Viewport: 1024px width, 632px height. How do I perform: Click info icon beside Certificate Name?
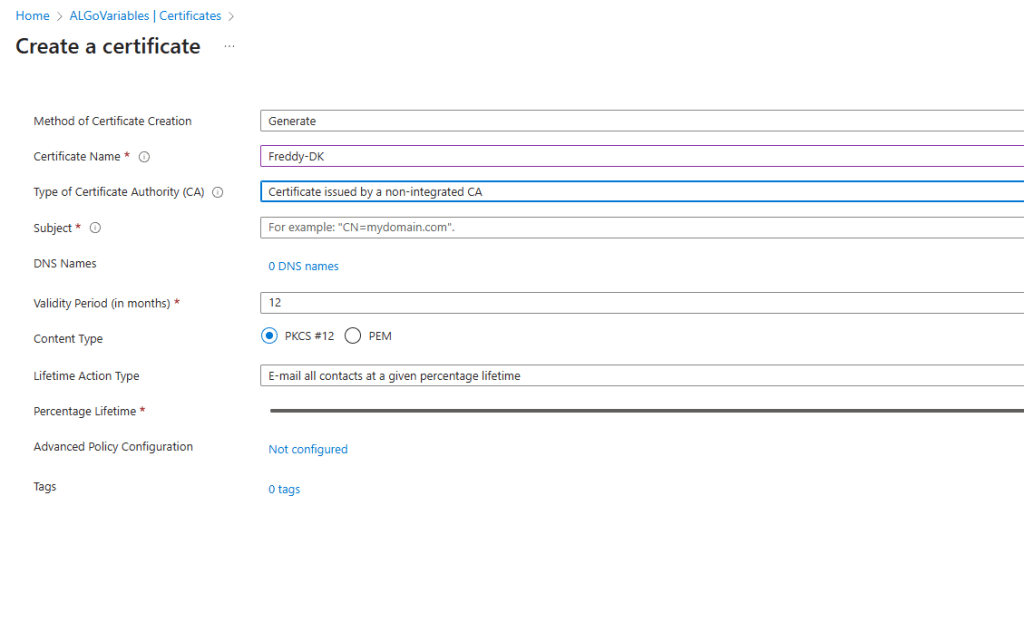point(144,157)
